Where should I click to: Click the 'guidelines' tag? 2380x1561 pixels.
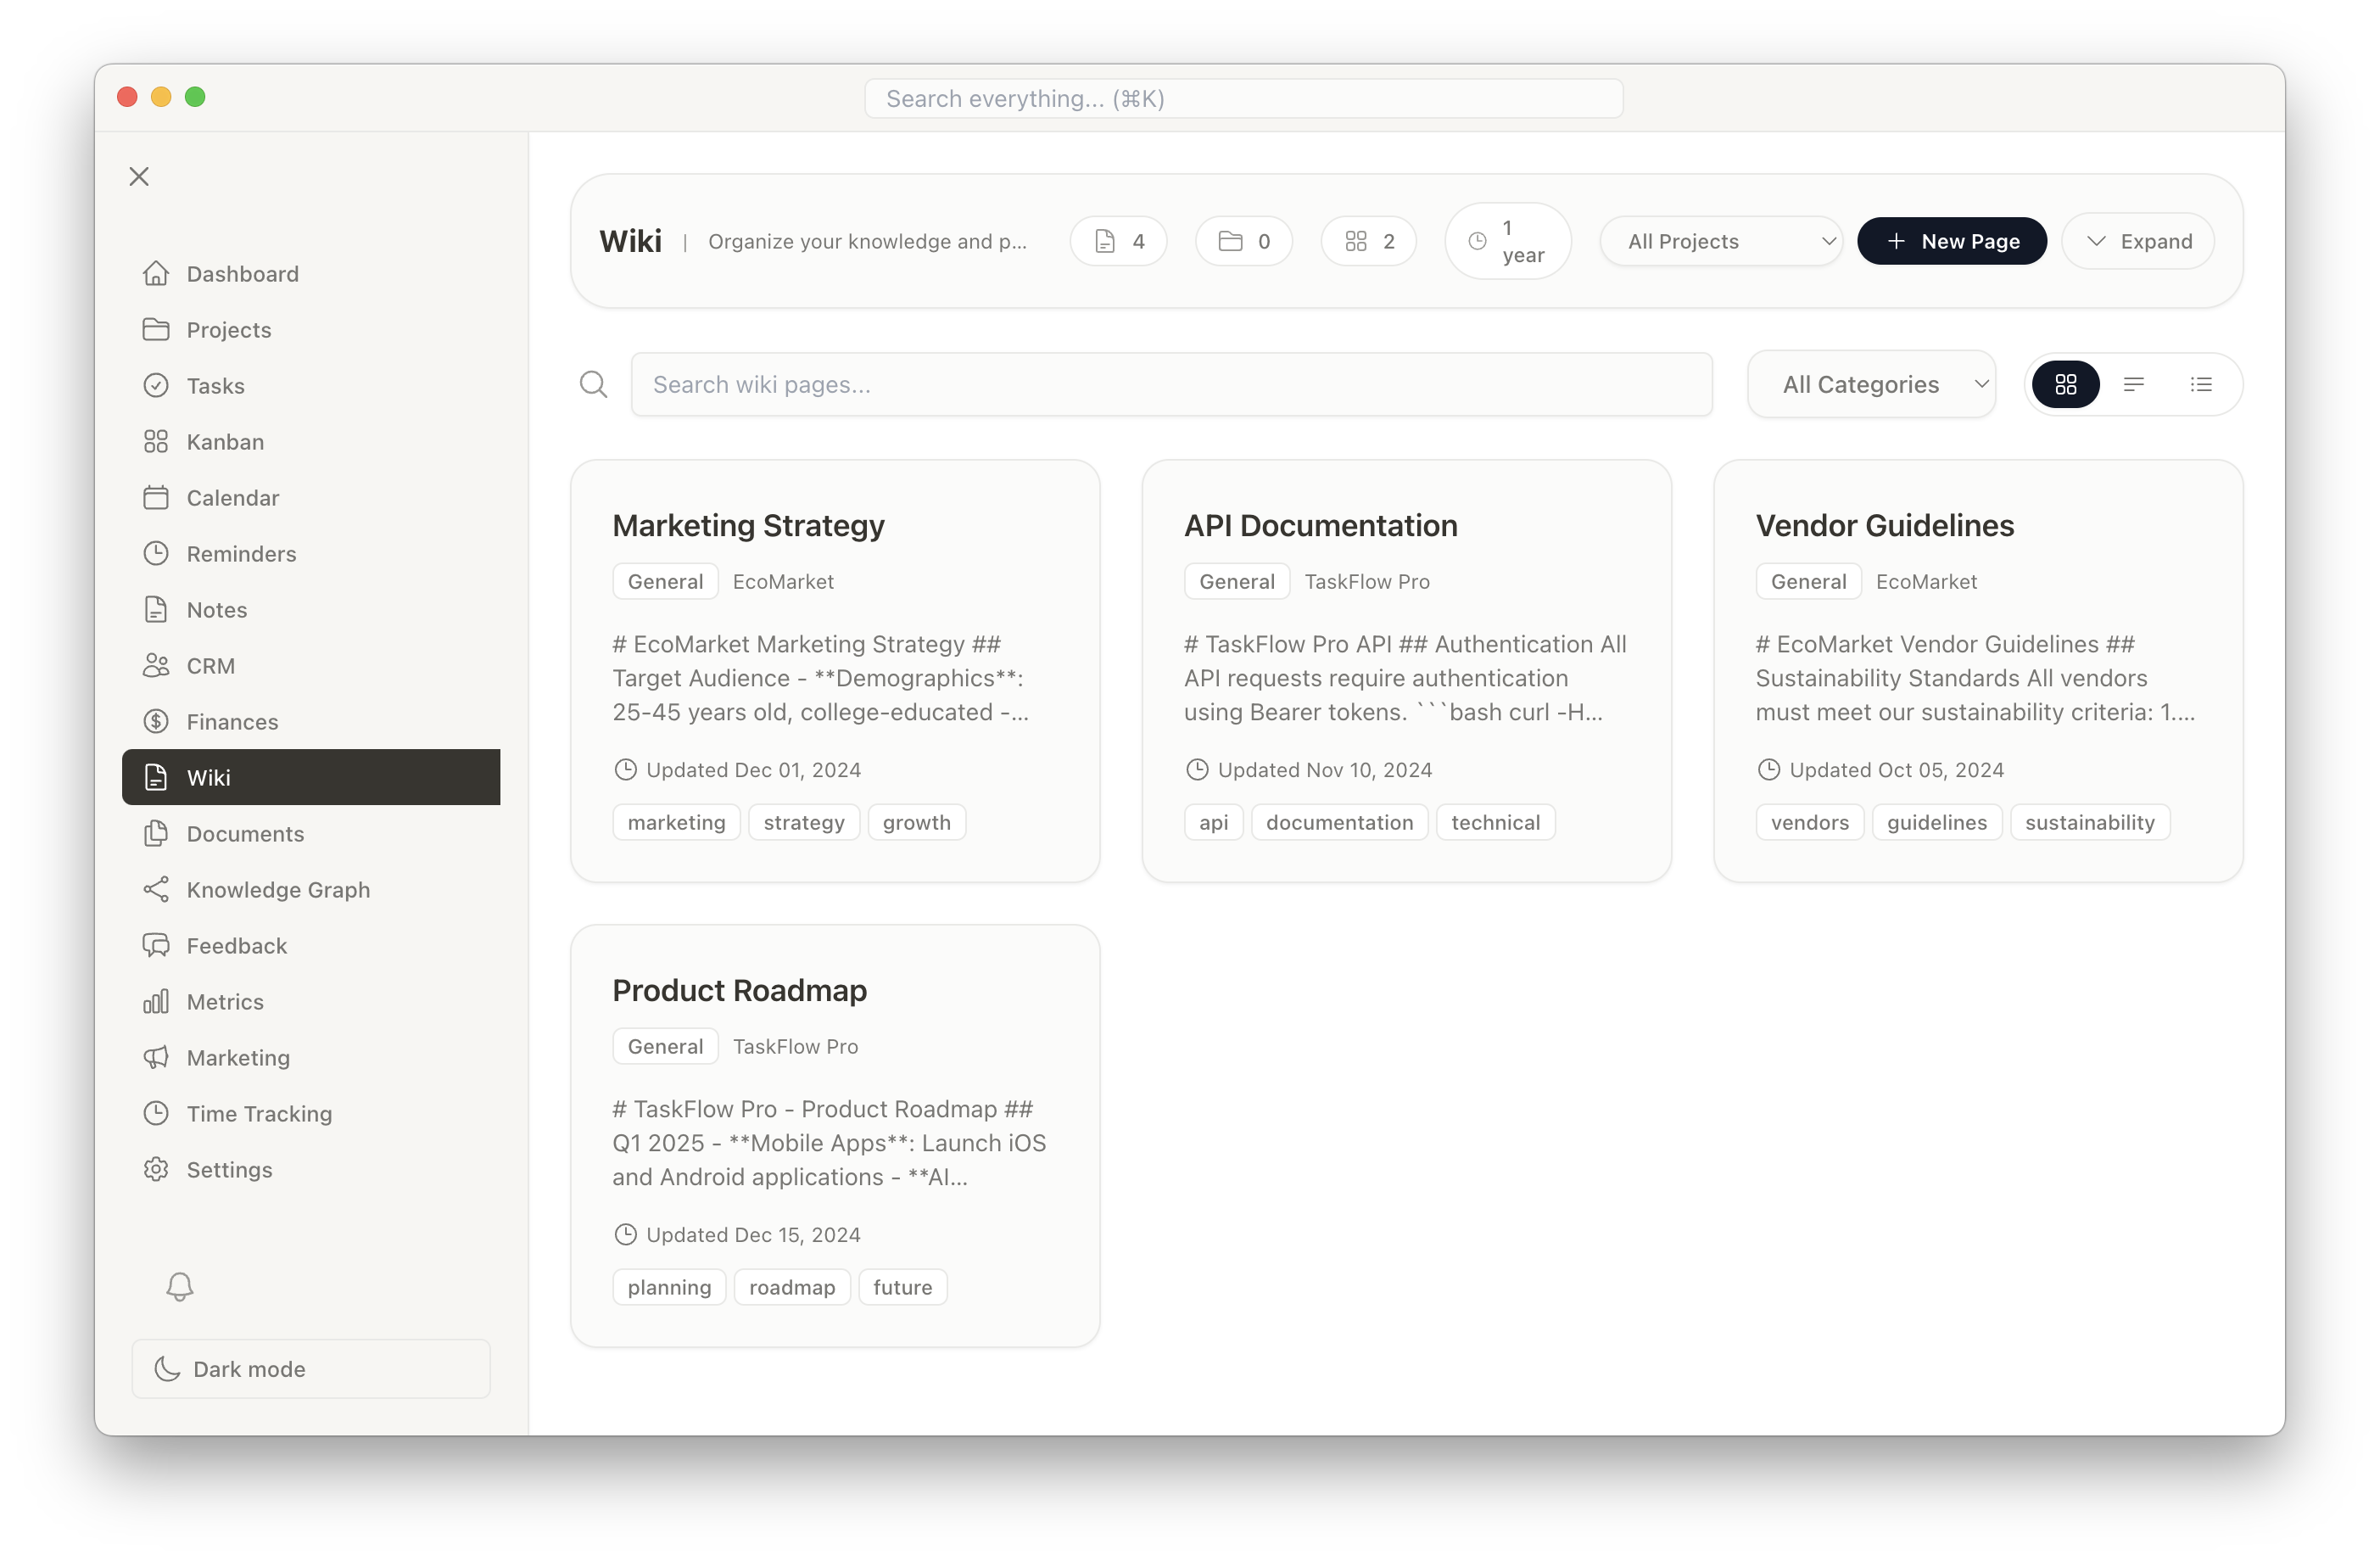[1936, 822]
